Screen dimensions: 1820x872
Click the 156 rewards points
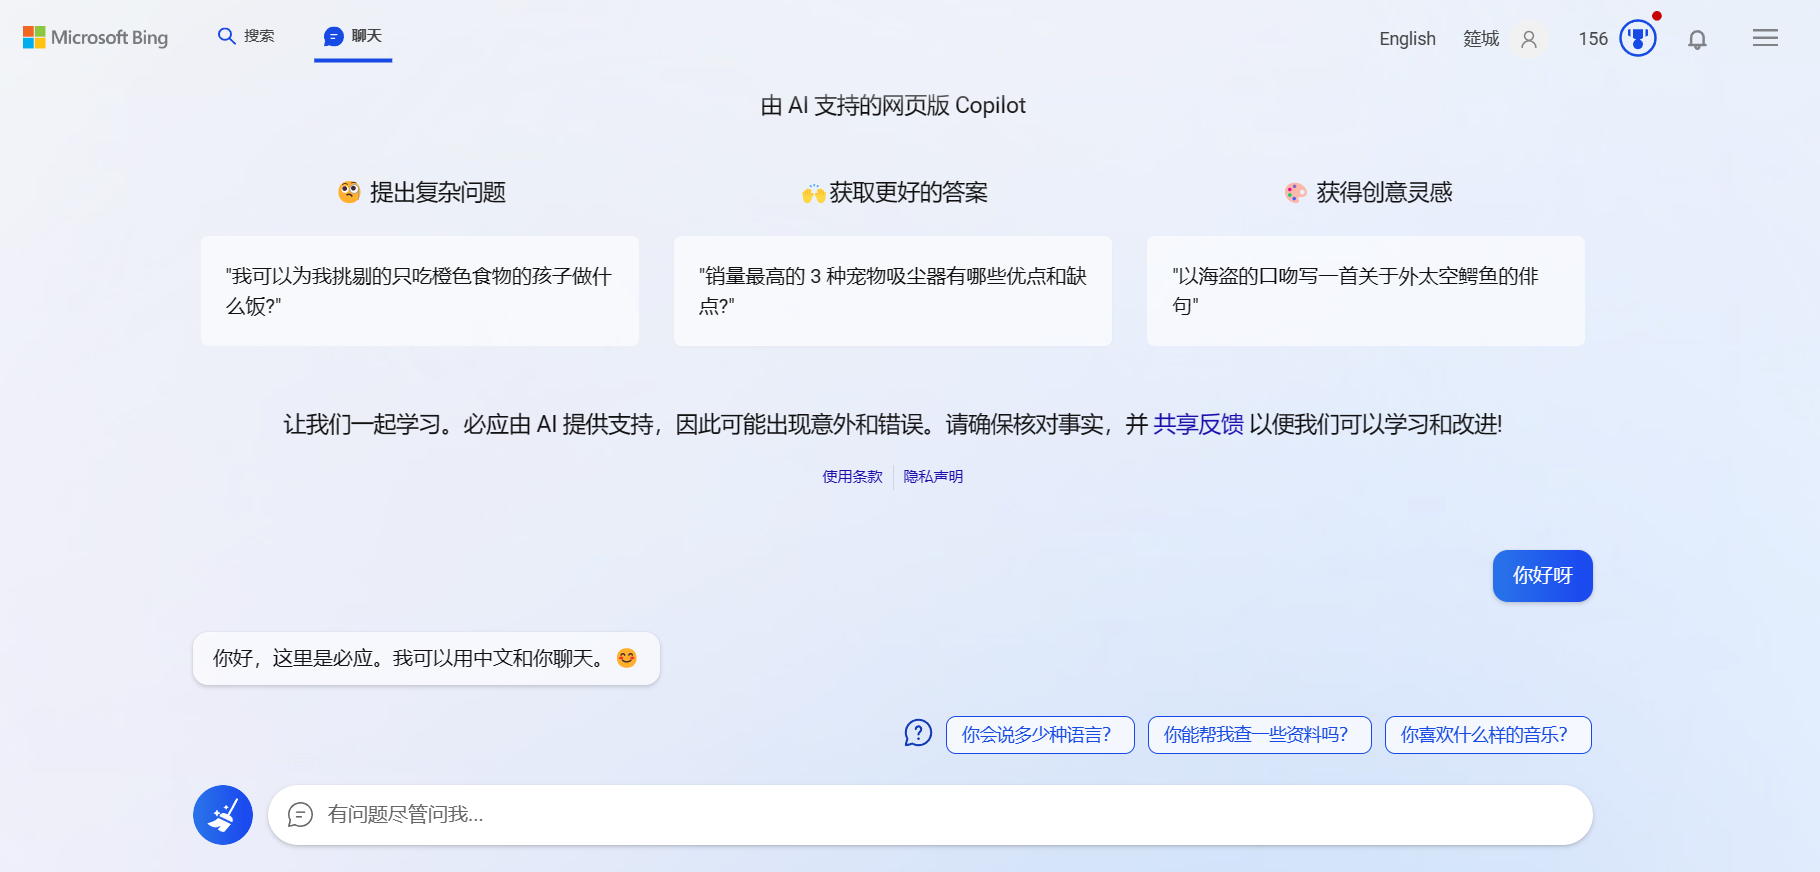coord(1593,39)
